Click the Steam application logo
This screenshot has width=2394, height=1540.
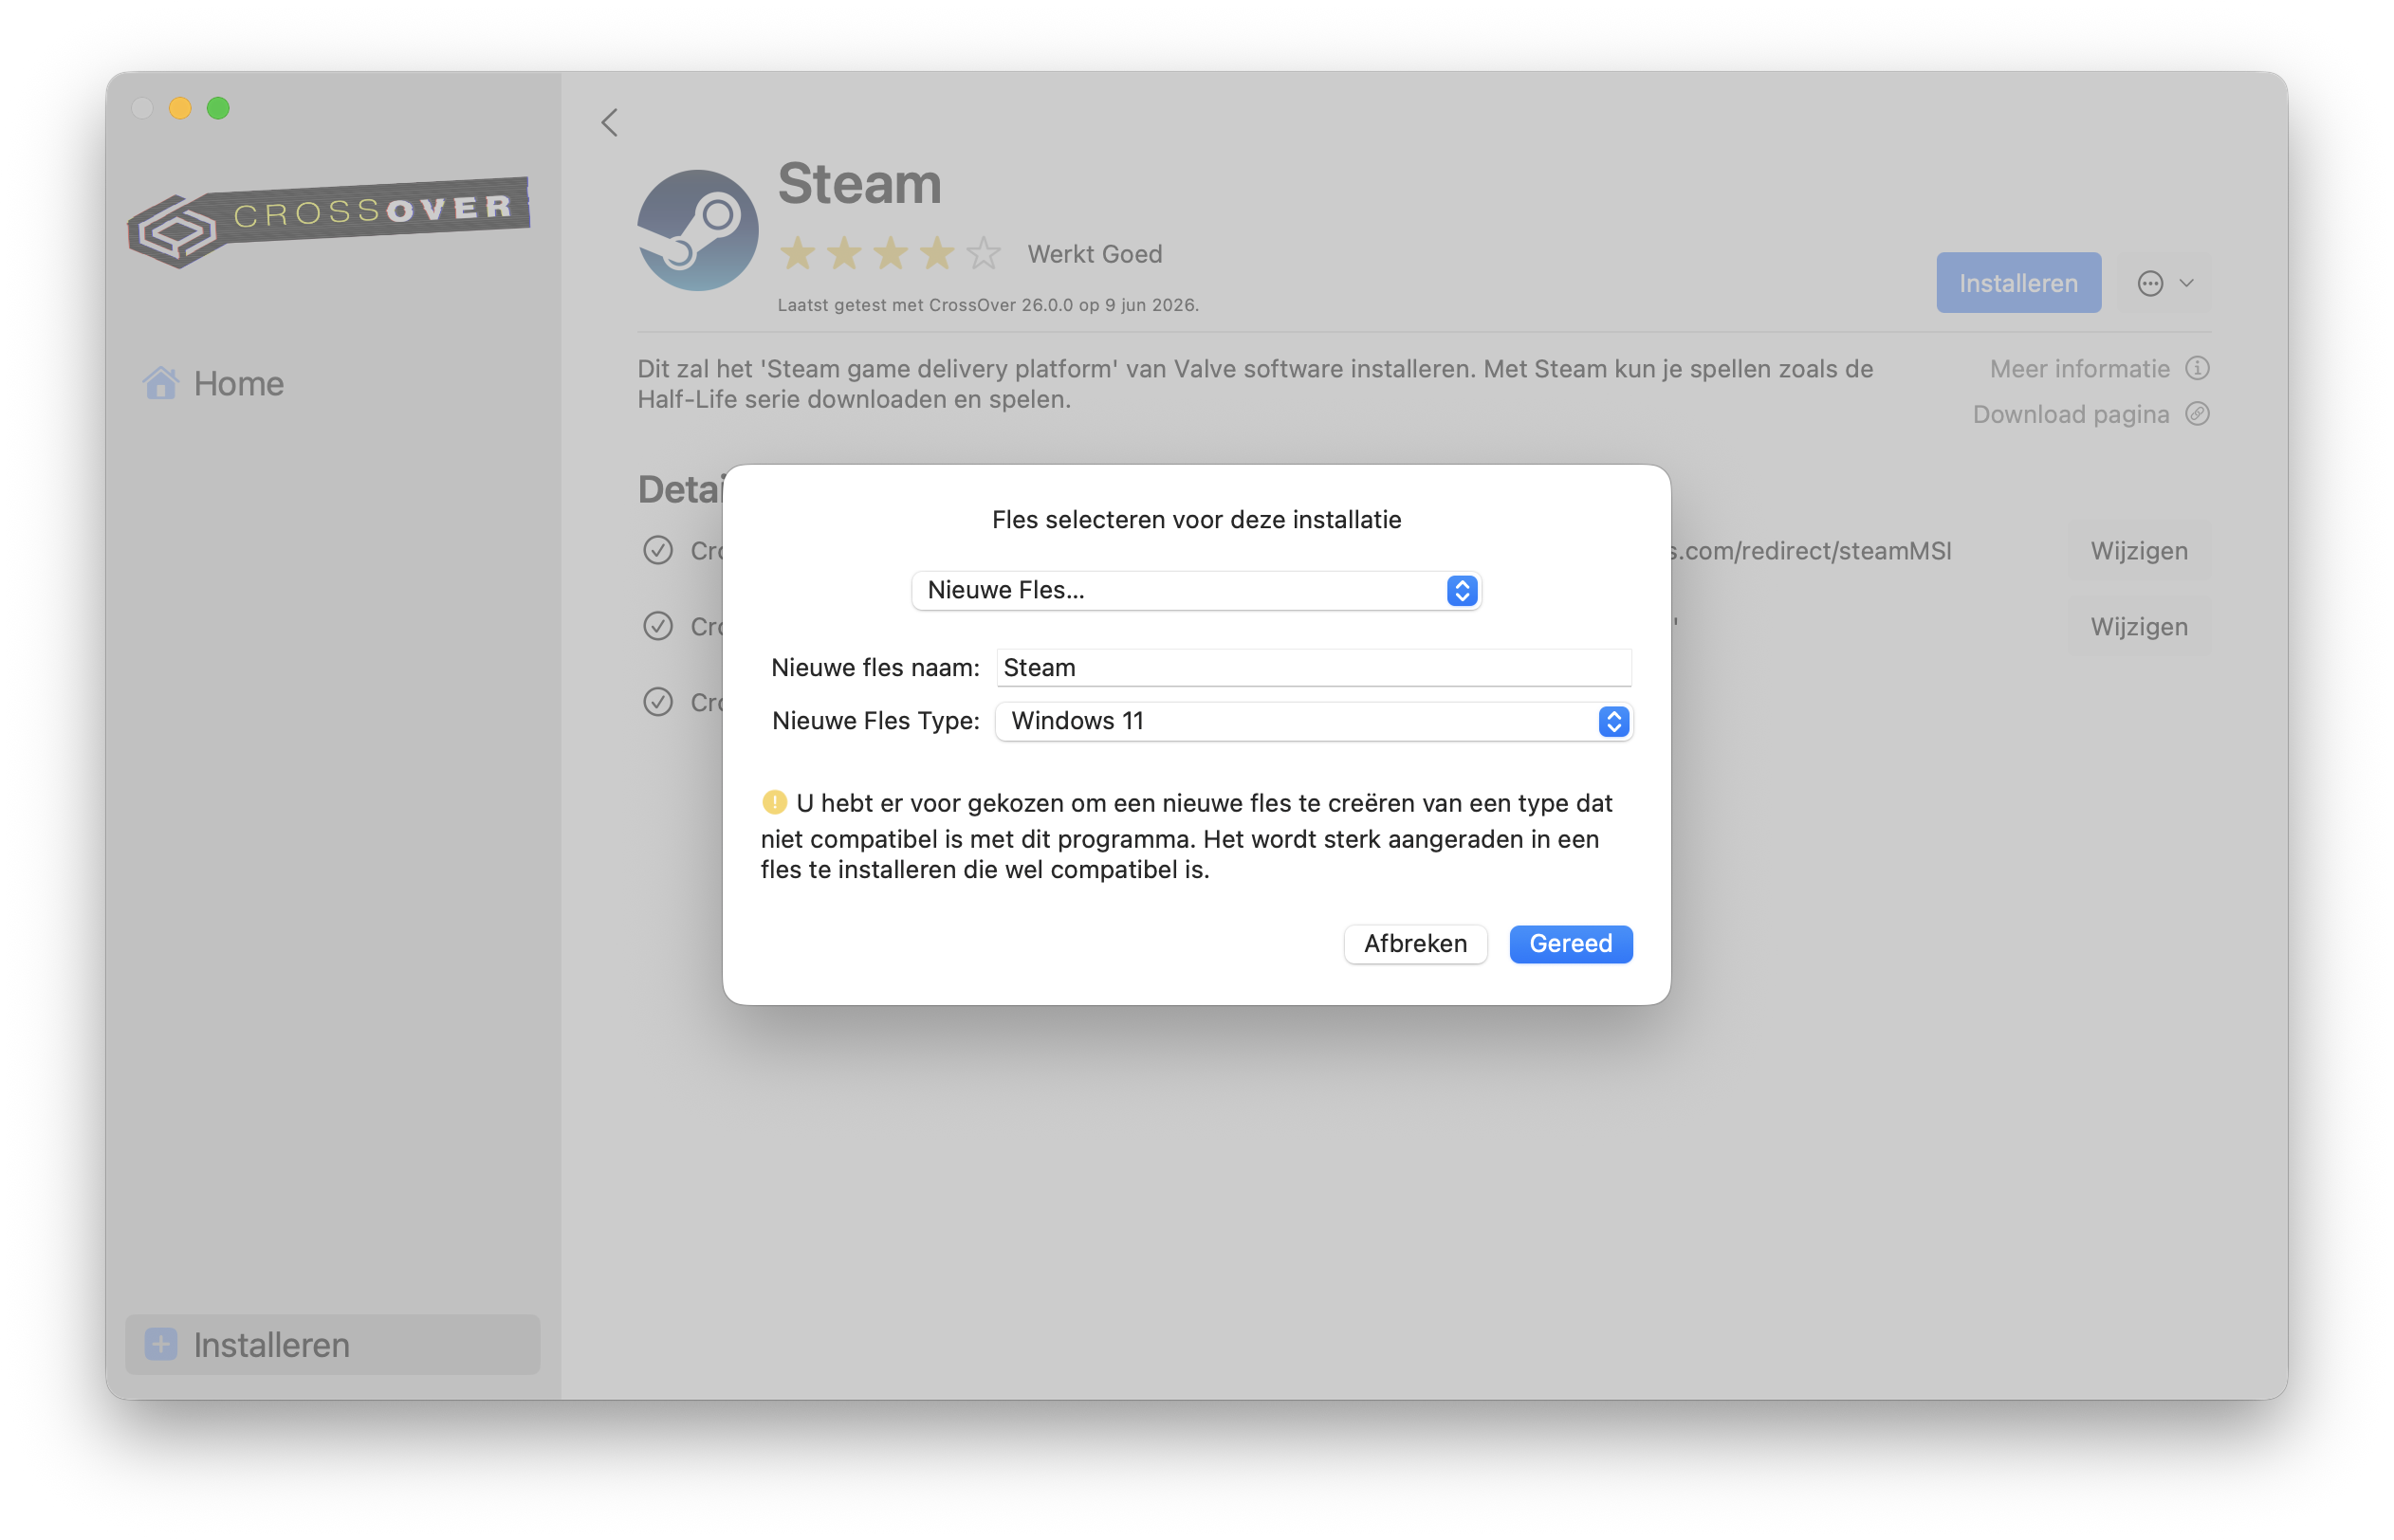(697, 230)
